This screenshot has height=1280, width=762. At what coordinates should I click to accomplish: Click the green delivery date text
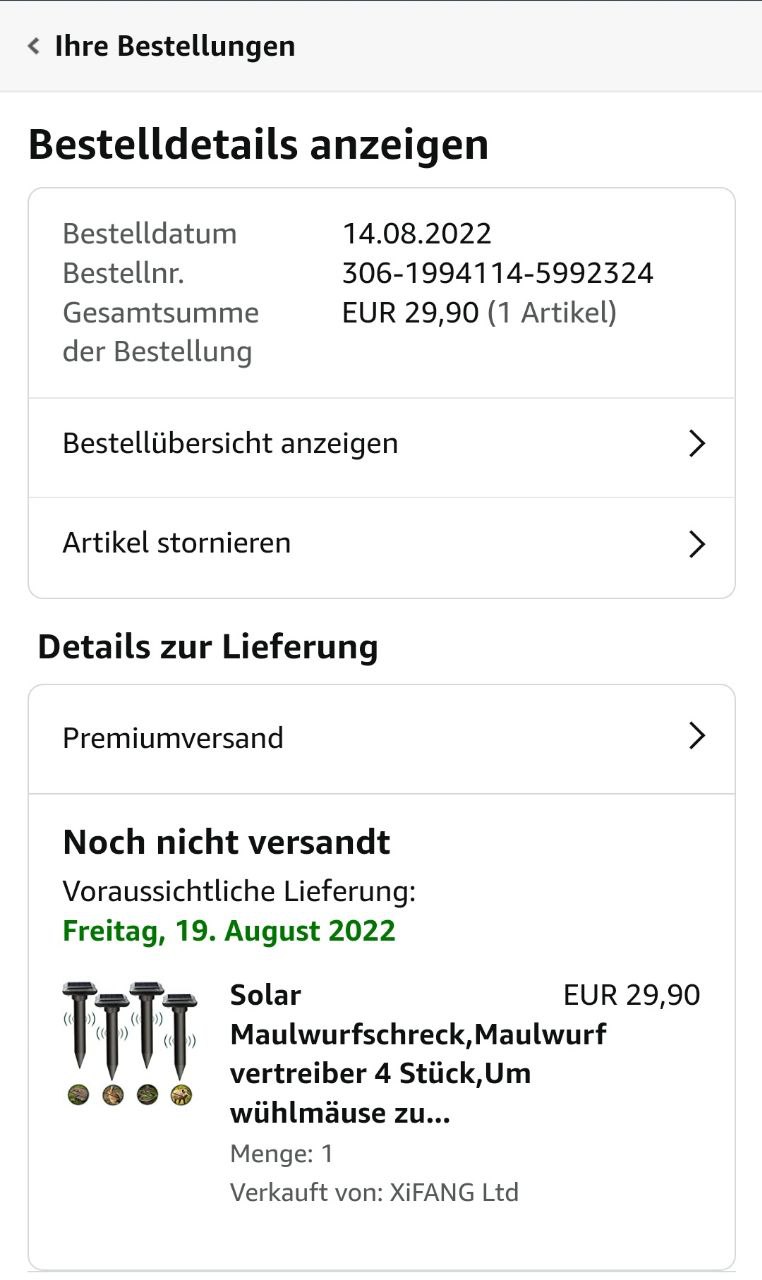click(229, 931)
